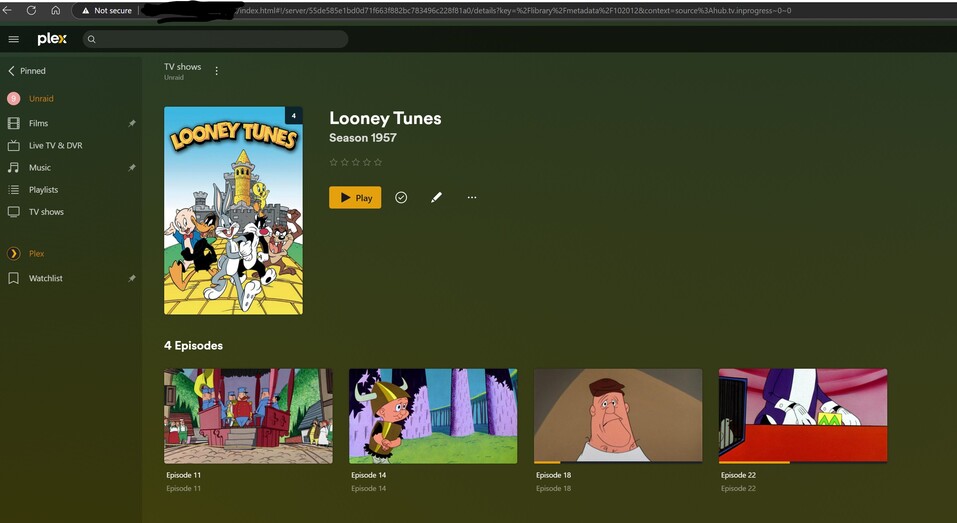Open the hamburger menu beside Plex logo
The image size is (957, 523).
tap(13, 39)
